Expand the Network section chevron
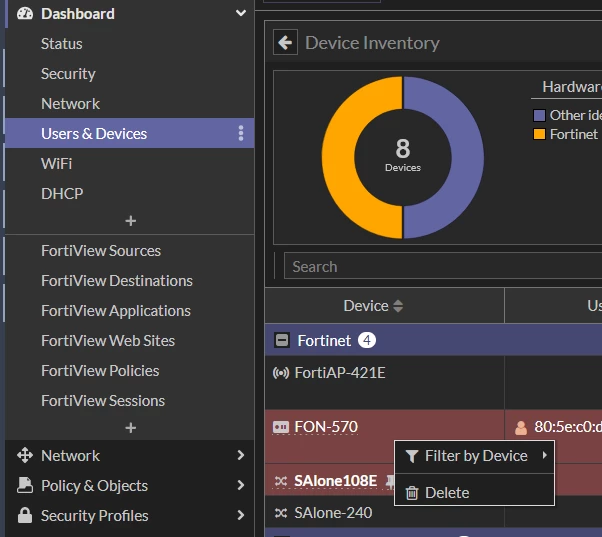Screen dimensions: 602x537 pos(241,455)
